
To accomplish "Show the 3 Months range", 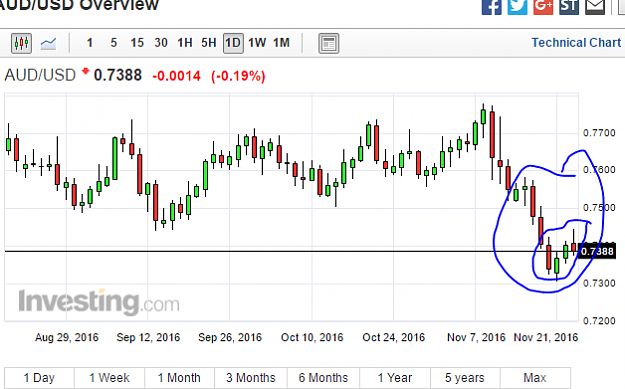I will (251, 377).
